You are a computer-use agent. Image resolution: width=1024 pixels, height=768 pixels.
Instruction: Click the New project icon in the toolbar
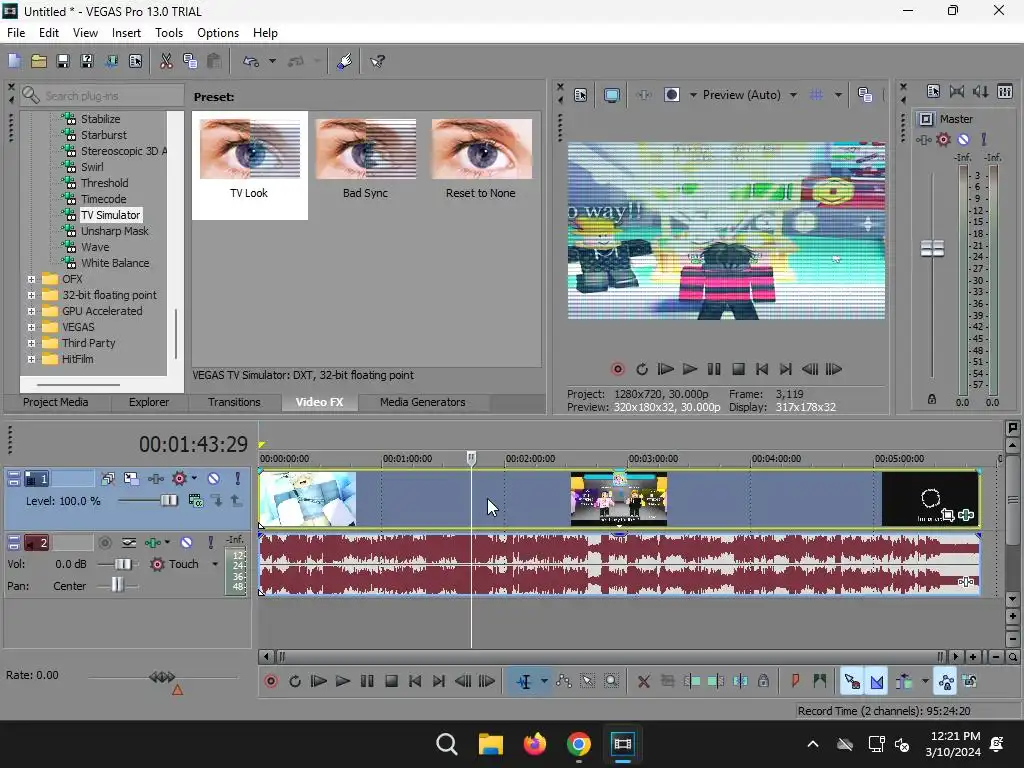point(14,61)
